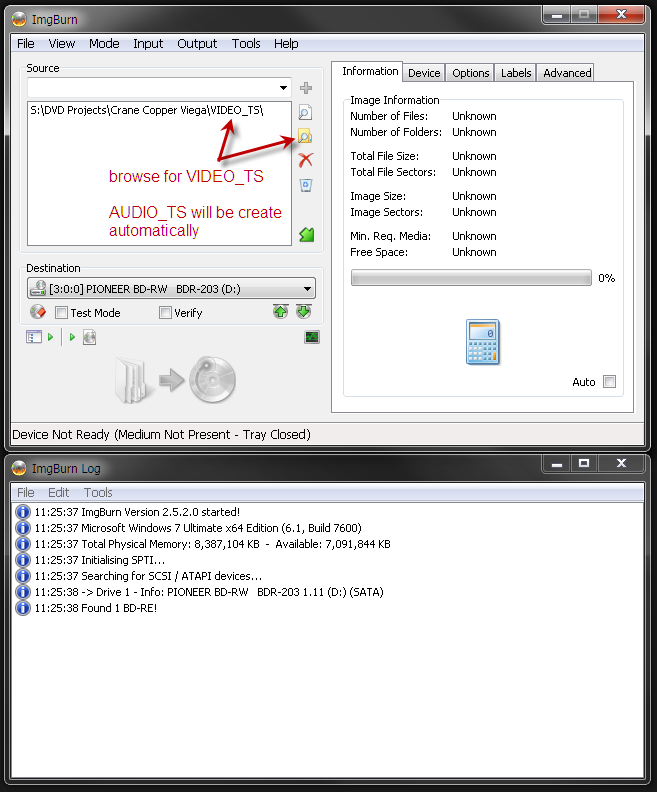Switch to the Labels tab
This screenshot has height=792, width=657.
click(516, 73)
